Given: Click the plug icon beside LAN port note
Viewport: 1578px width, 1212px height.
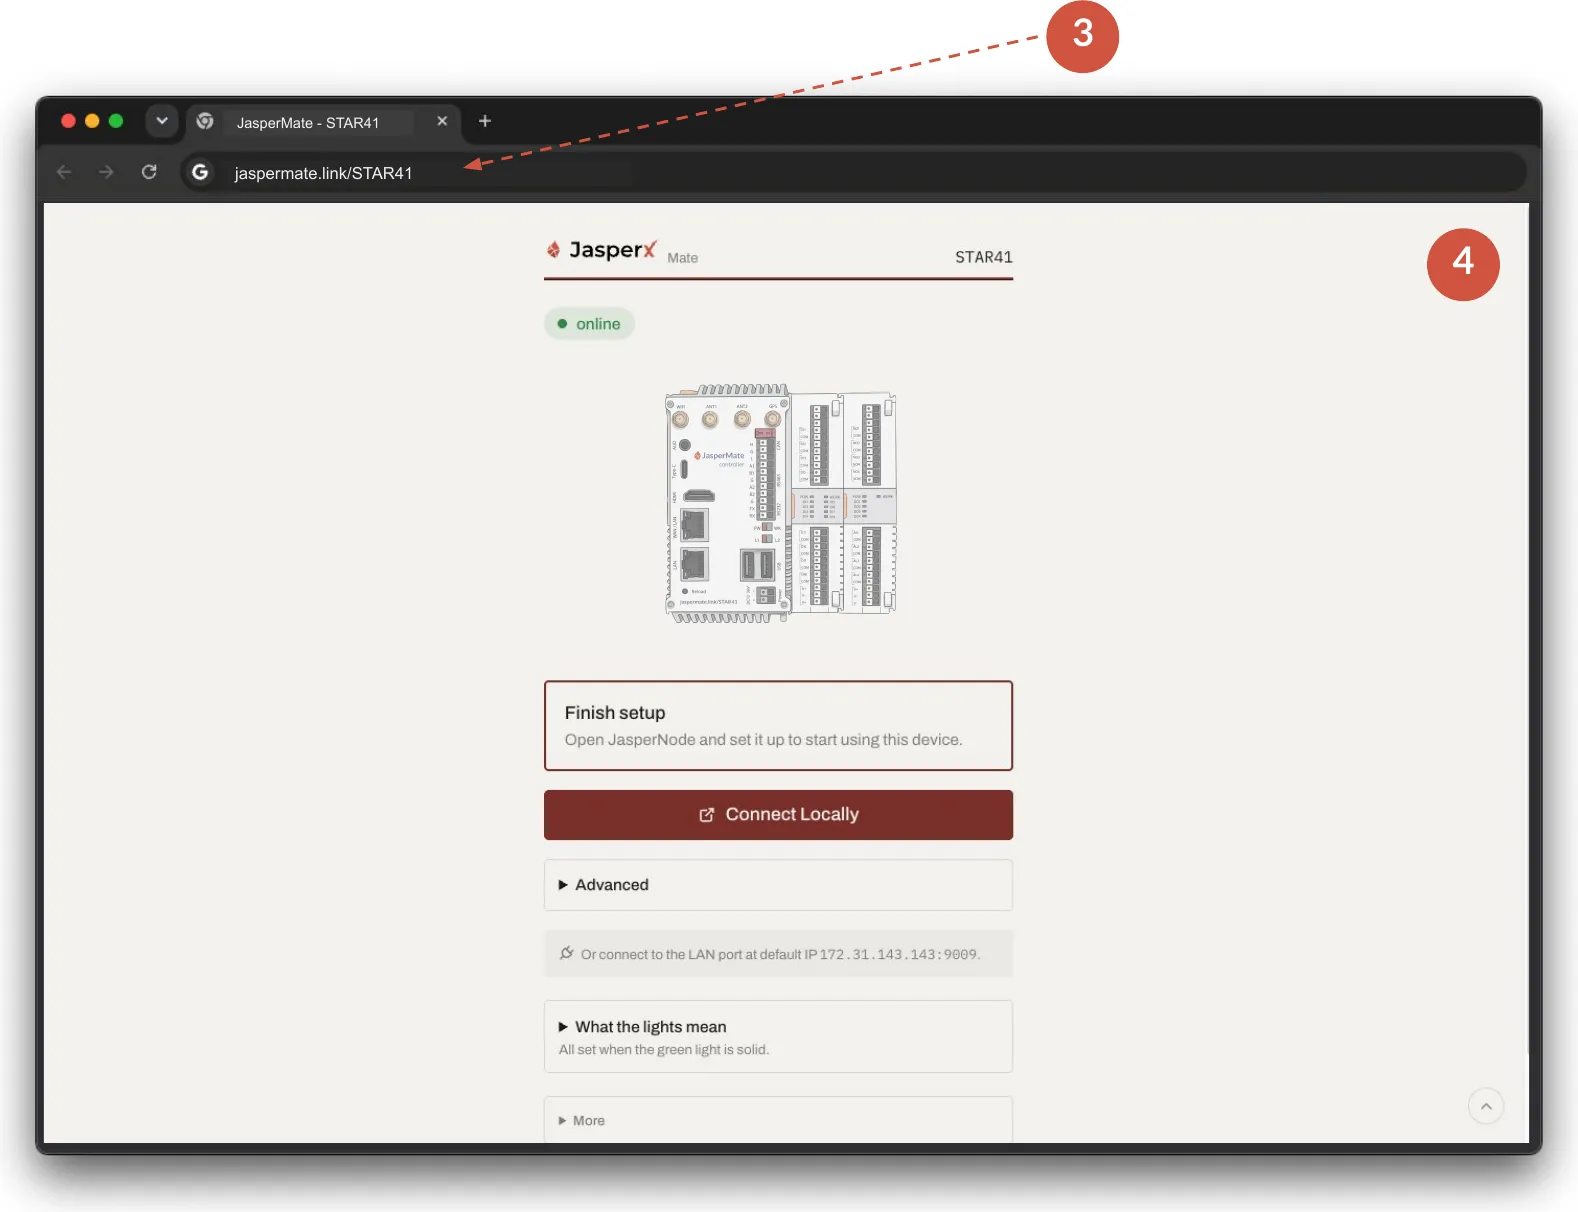Looking at the screenshot, I should tap(567, 953).
